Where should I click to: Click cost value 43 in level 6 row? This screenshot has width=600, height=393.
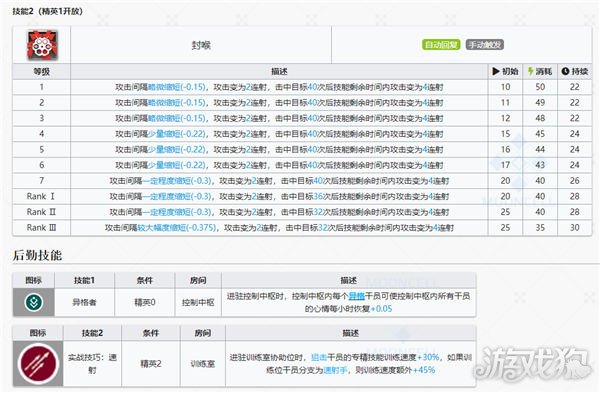[x=540, y=165]
